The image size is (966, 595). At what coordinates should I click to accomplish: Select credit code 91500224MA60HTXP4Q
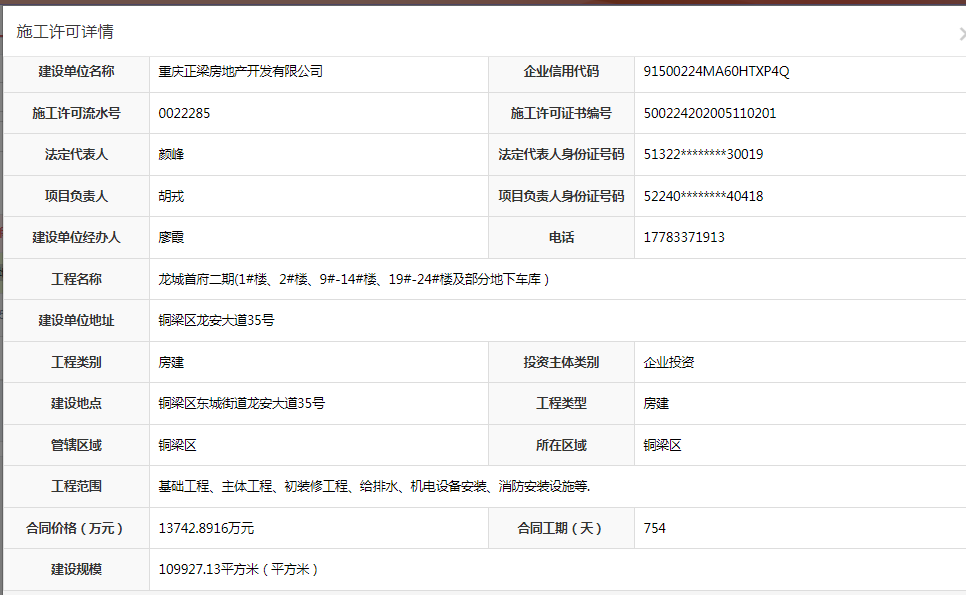pos(716,72)
